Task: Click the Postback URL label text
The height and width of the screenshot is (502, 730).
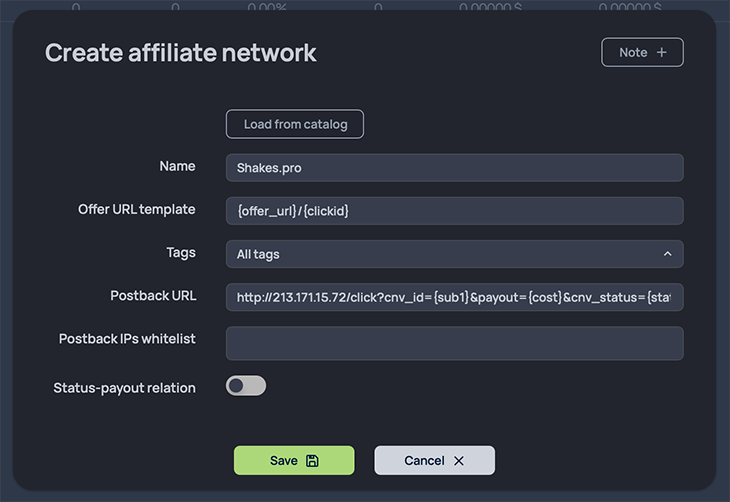Action: tap(153, 296)
